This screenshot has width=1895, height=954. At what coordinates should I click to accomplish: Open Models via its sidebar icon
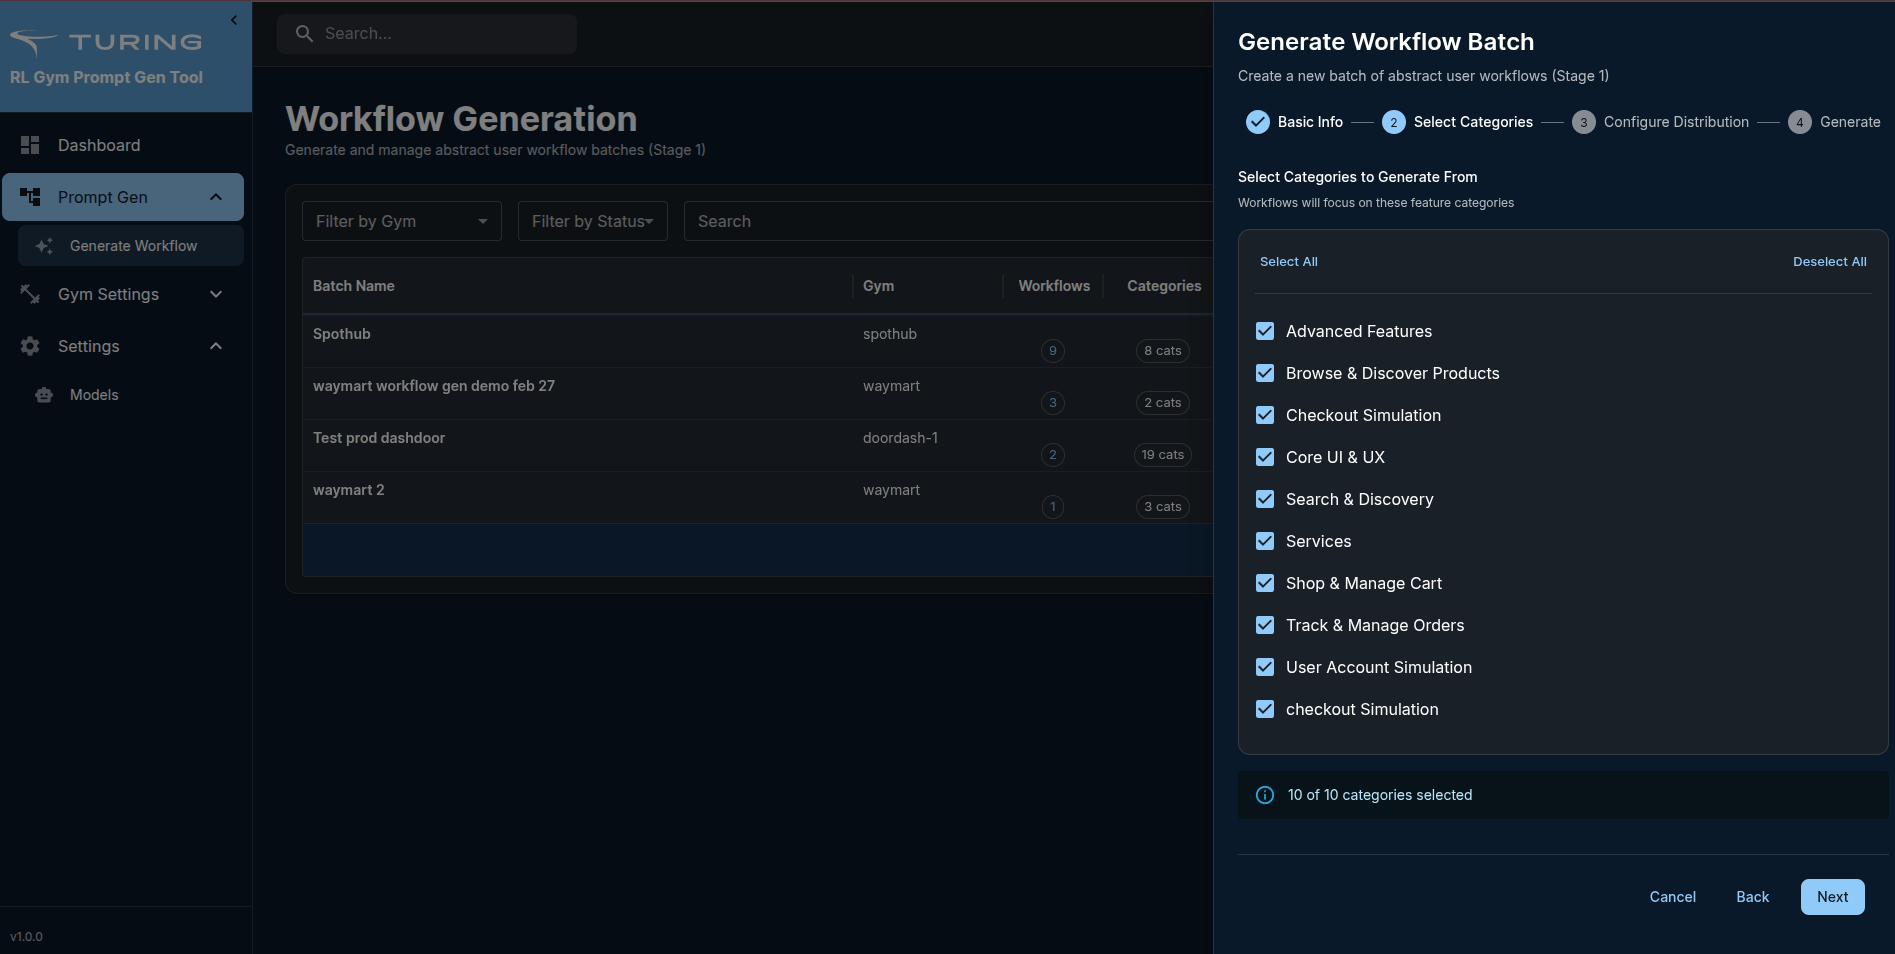coord(43,395)
